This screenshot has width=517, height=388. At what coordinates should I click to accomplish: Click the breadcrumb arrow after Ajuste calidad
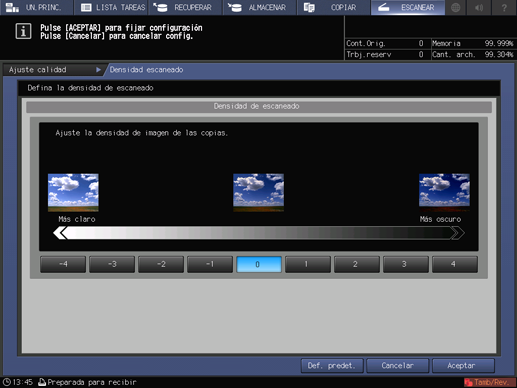(x=98, y=70)
